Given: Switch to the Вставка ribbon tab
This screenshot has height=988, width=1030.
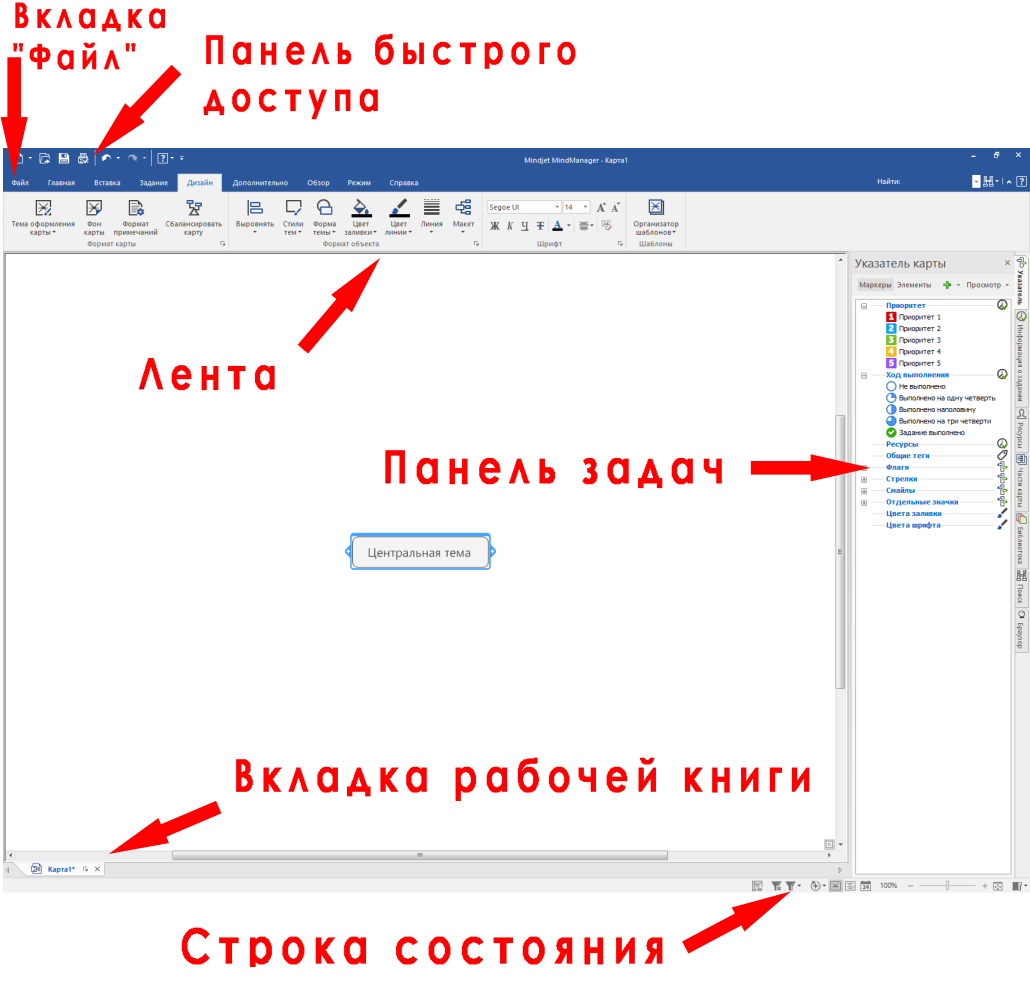Looking at the screenshot, I should click(107, 183).
